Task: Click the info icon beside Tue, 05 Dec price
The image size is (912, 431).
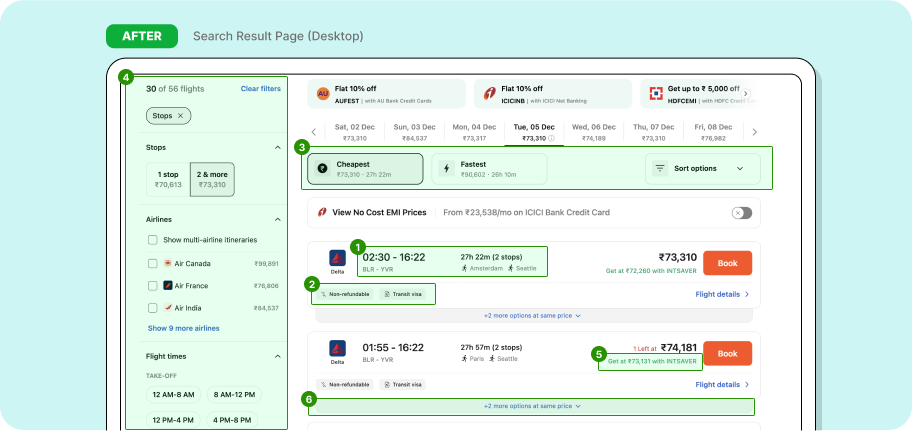Action: click(551, 138)
